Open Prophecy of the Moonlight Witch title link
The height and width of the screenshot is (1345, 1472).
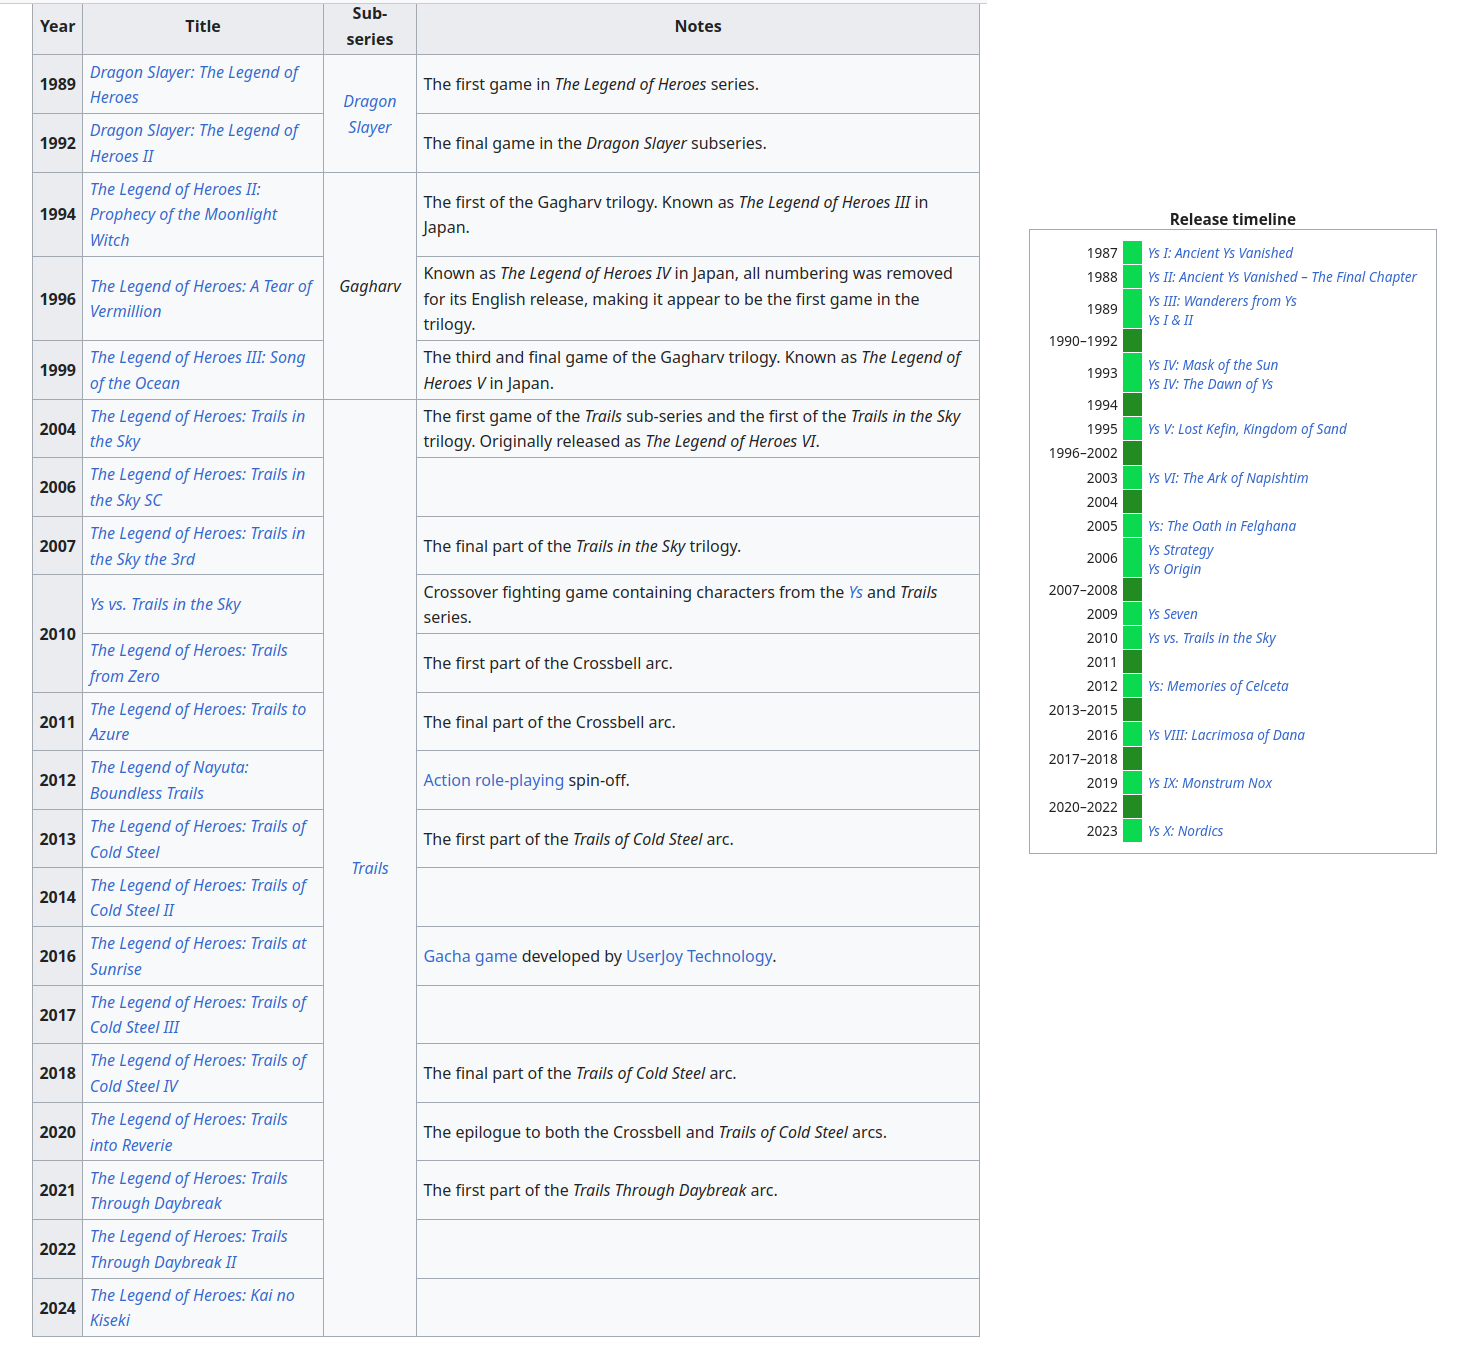(x=184, y=214)
